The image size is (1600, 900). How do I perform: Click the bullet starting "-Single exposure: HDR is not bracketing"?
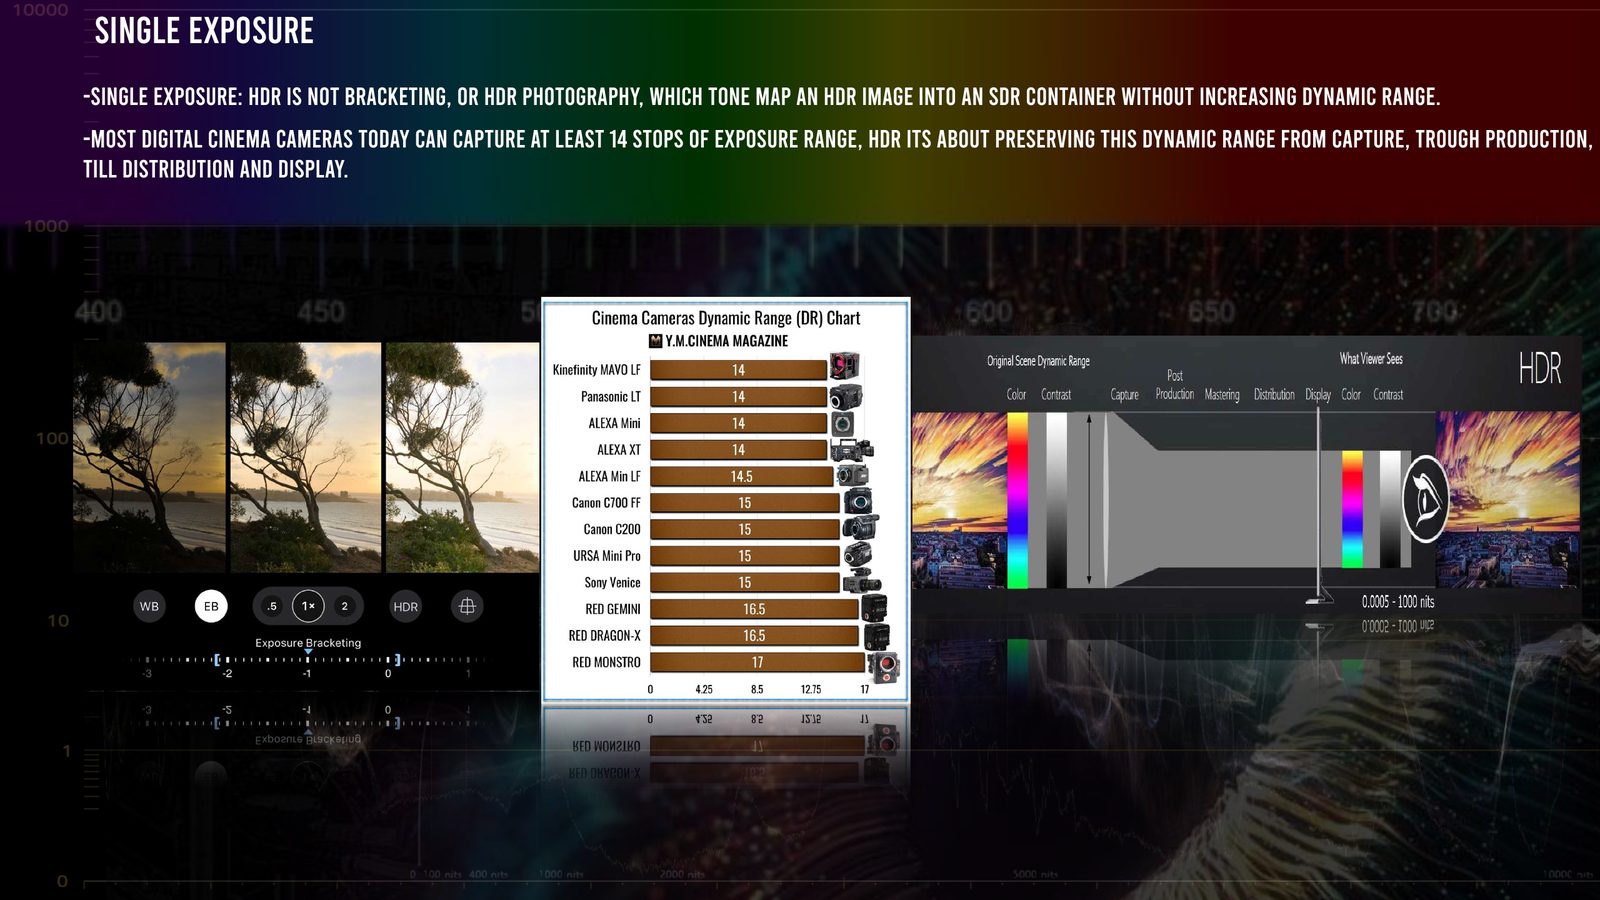[x=761, y=97]
